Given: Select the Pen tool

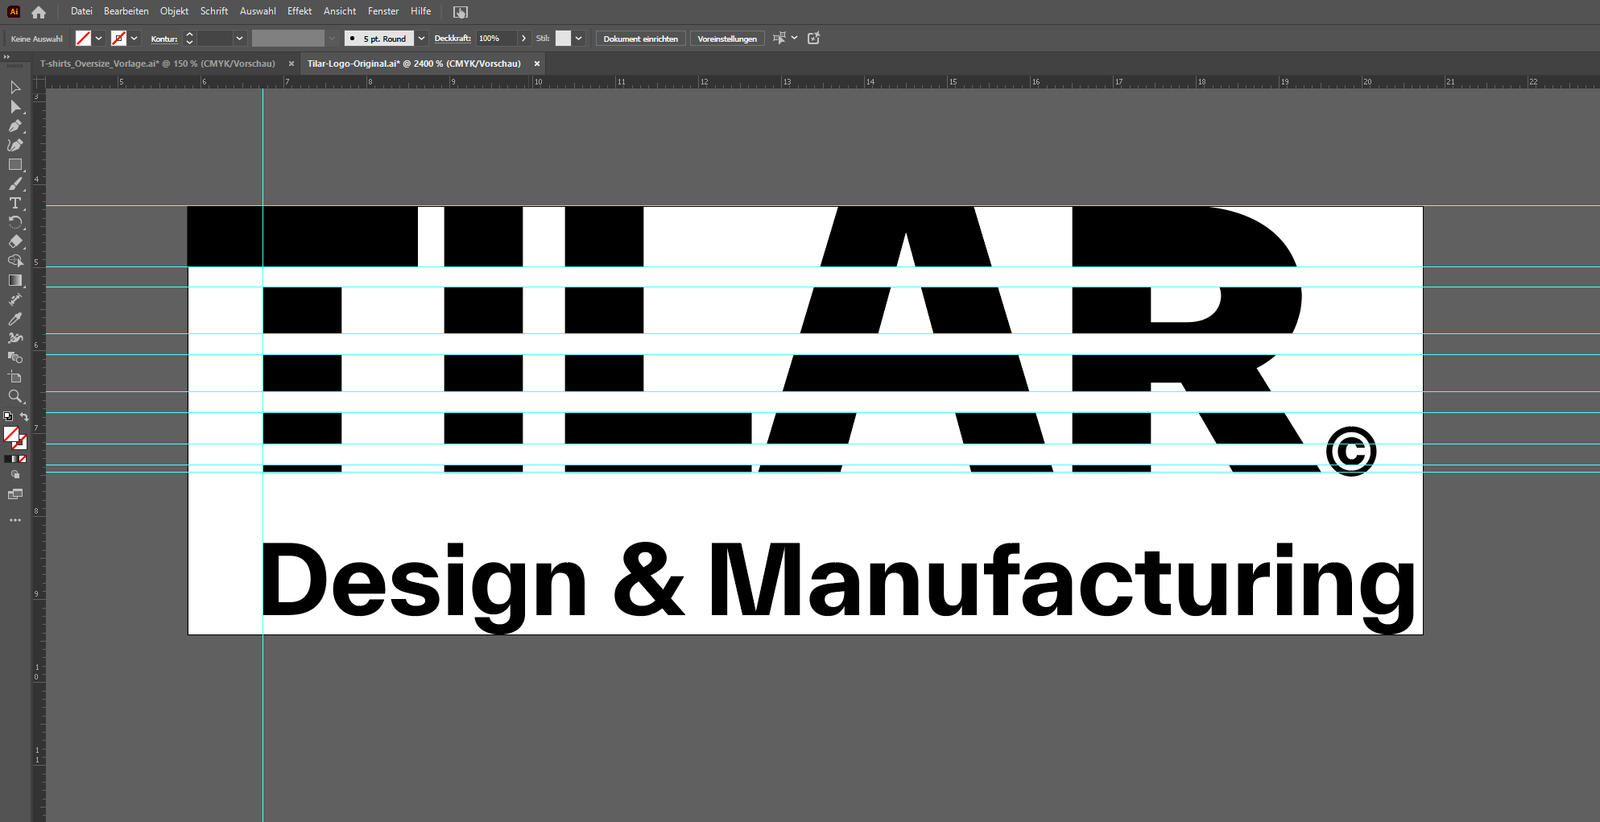Looking at the screenshot, I should tap(15, 126).
